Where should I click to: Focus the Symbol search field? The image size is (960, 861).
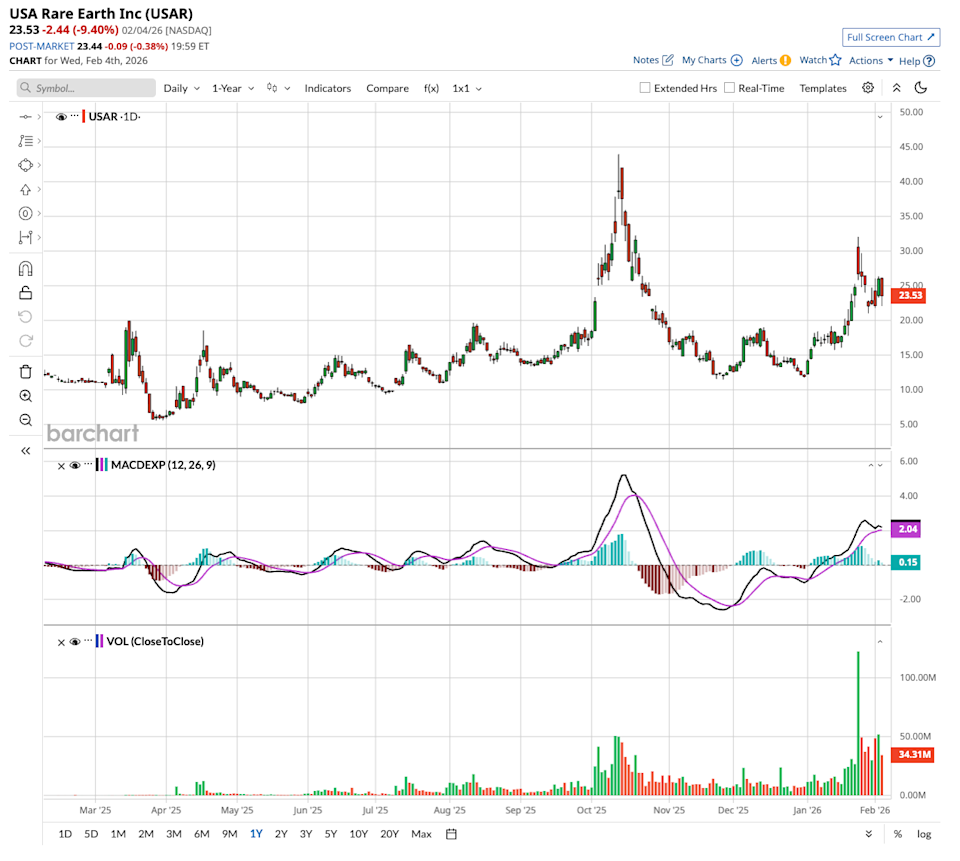pos(86,88)
